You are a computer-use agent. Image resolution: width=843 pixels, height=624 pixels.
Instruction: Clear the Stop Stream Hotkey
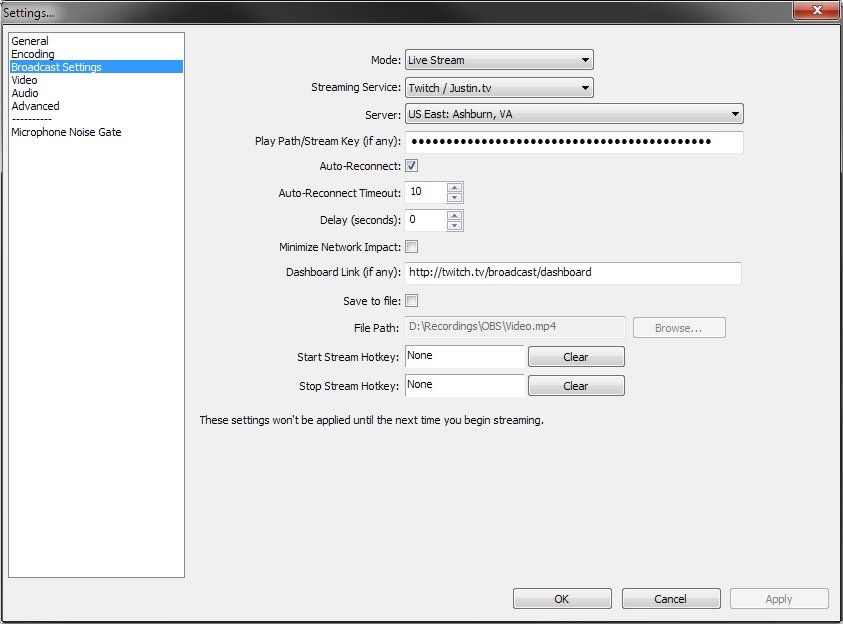576,385
